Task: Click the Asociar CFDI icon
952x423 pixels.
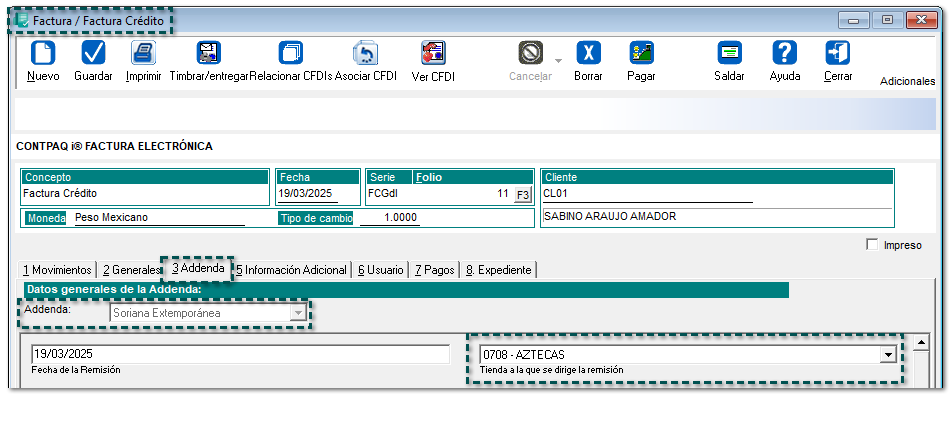Action: [x=366, y=53]
